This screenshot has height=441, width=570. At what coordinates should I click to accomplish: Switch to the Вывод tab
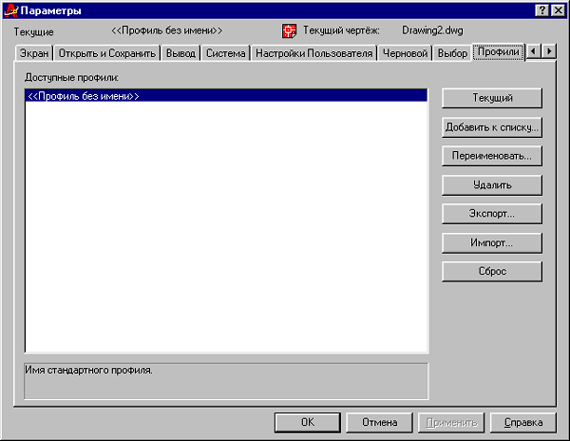181,53
